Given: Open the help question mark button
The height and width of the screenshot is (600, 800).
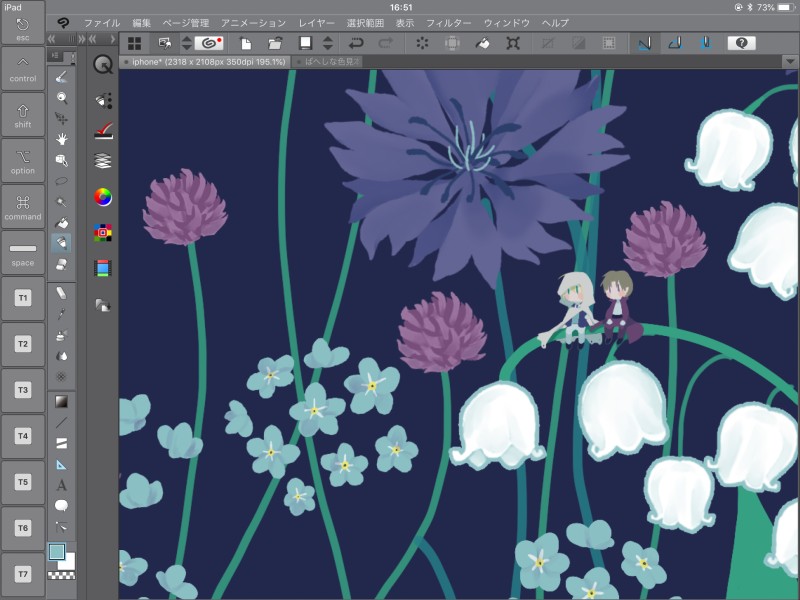Looking at the screenshot, I should tap(741, 43).
